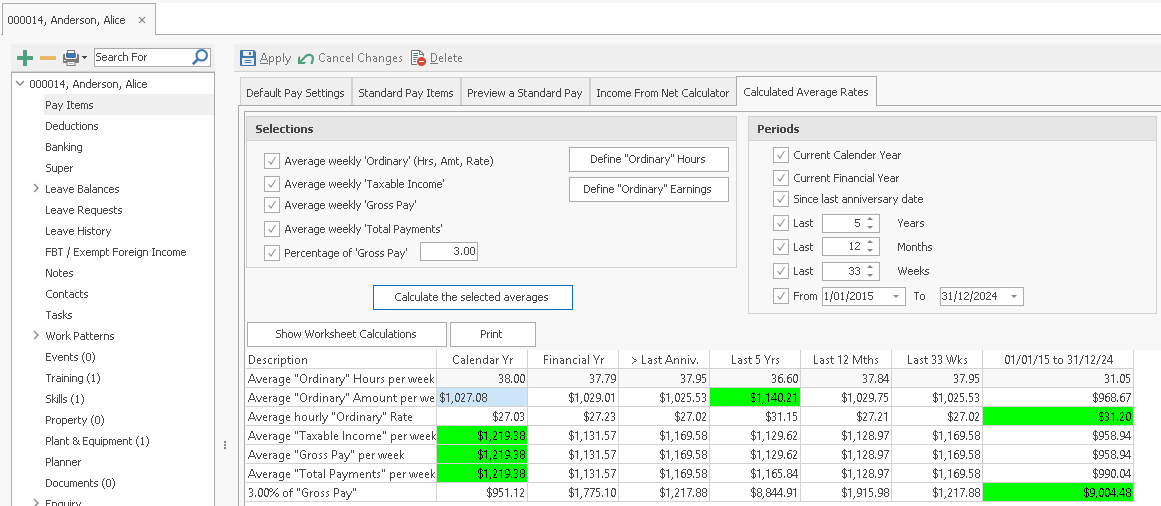Viewport: 1161px width, 506px height.
Task: Open the Income From Net Calculator tab
Action: (662, 93)
